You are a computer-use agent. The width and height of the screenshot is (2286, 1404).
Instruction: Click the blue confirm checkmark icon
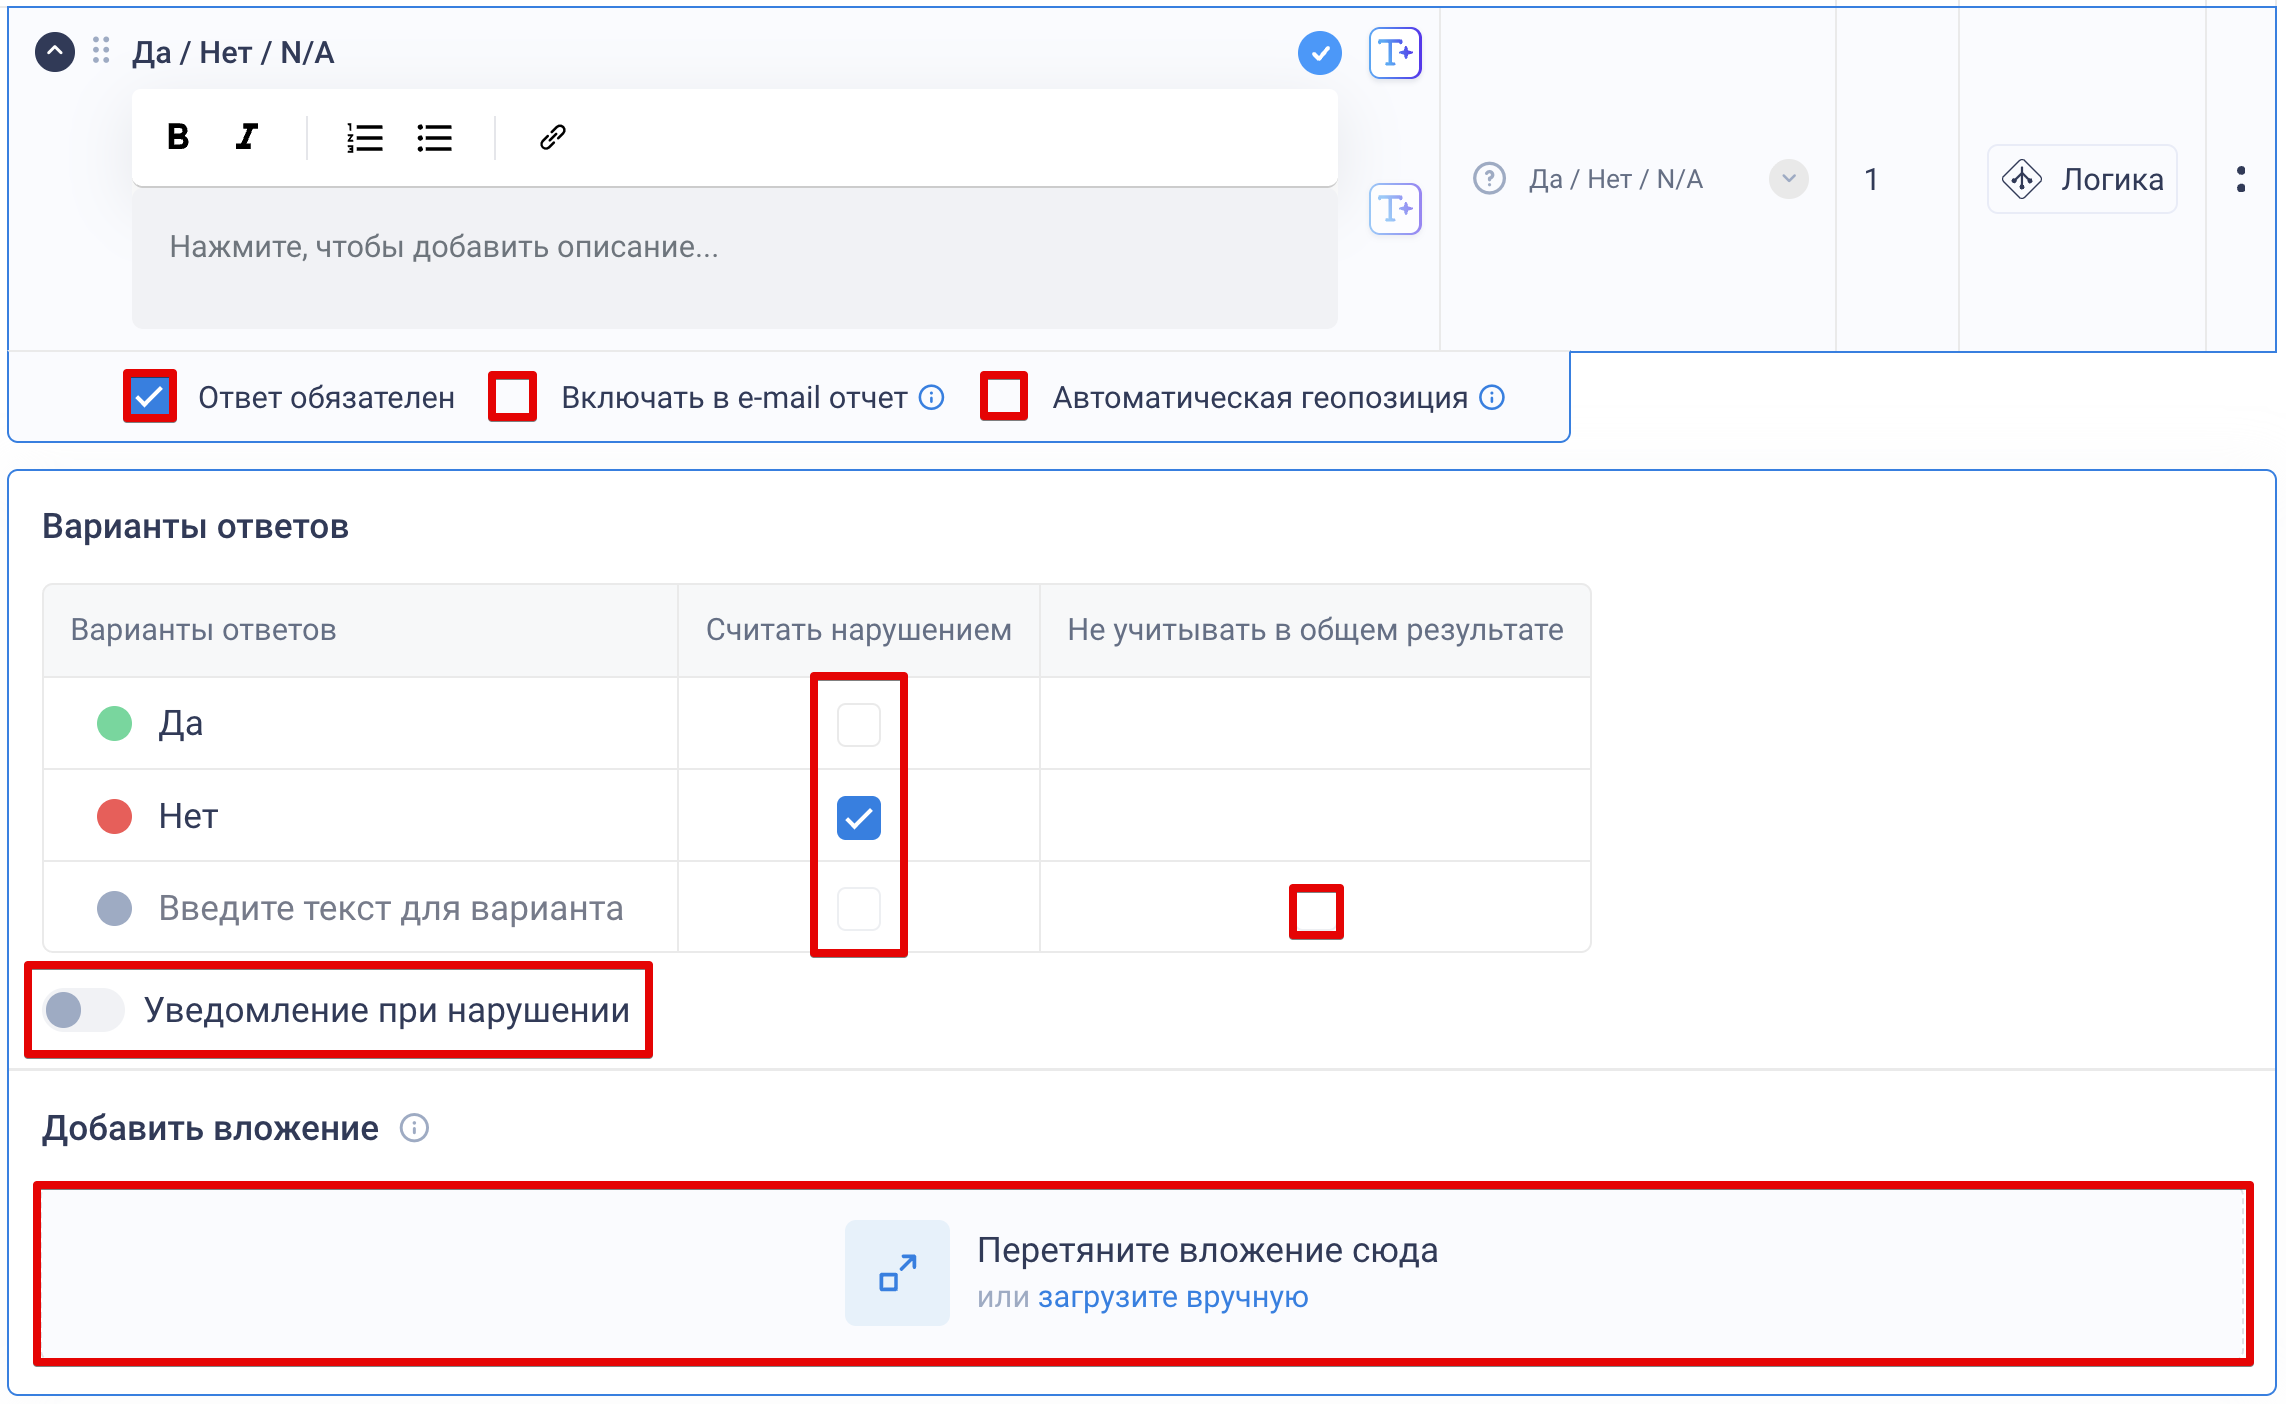point(1319,53)
